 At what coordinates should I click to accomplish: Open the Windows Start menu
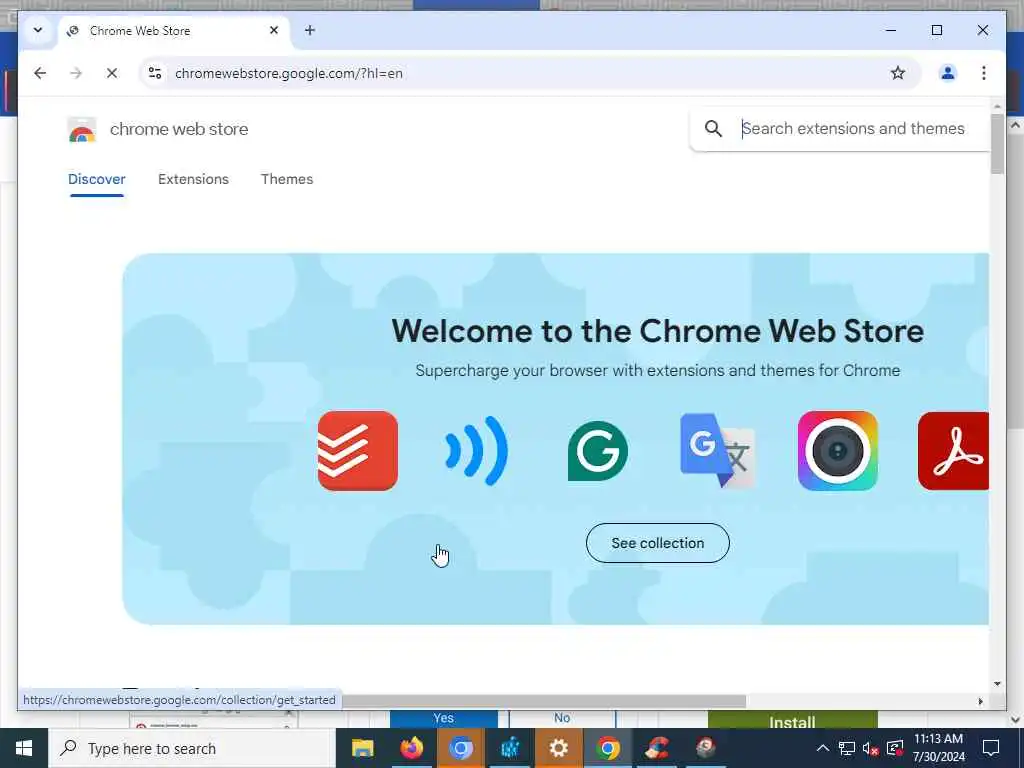click(24, 748)
